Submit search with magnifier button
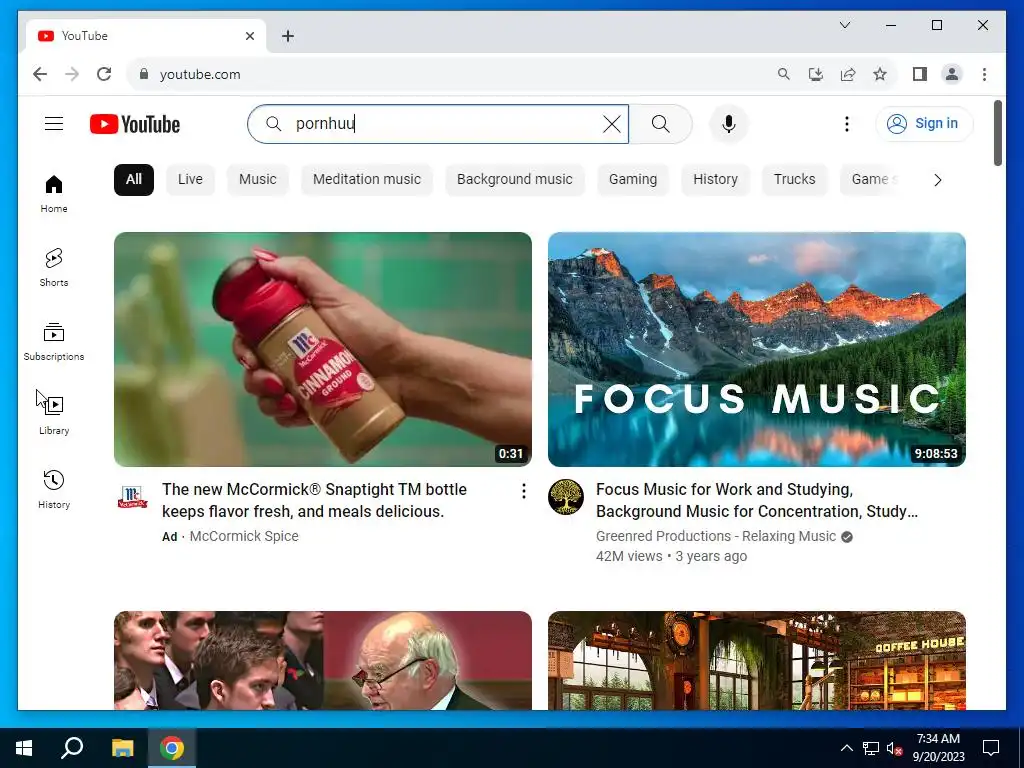The height and width of the screenshot is (768, 1024). [660, 123]
